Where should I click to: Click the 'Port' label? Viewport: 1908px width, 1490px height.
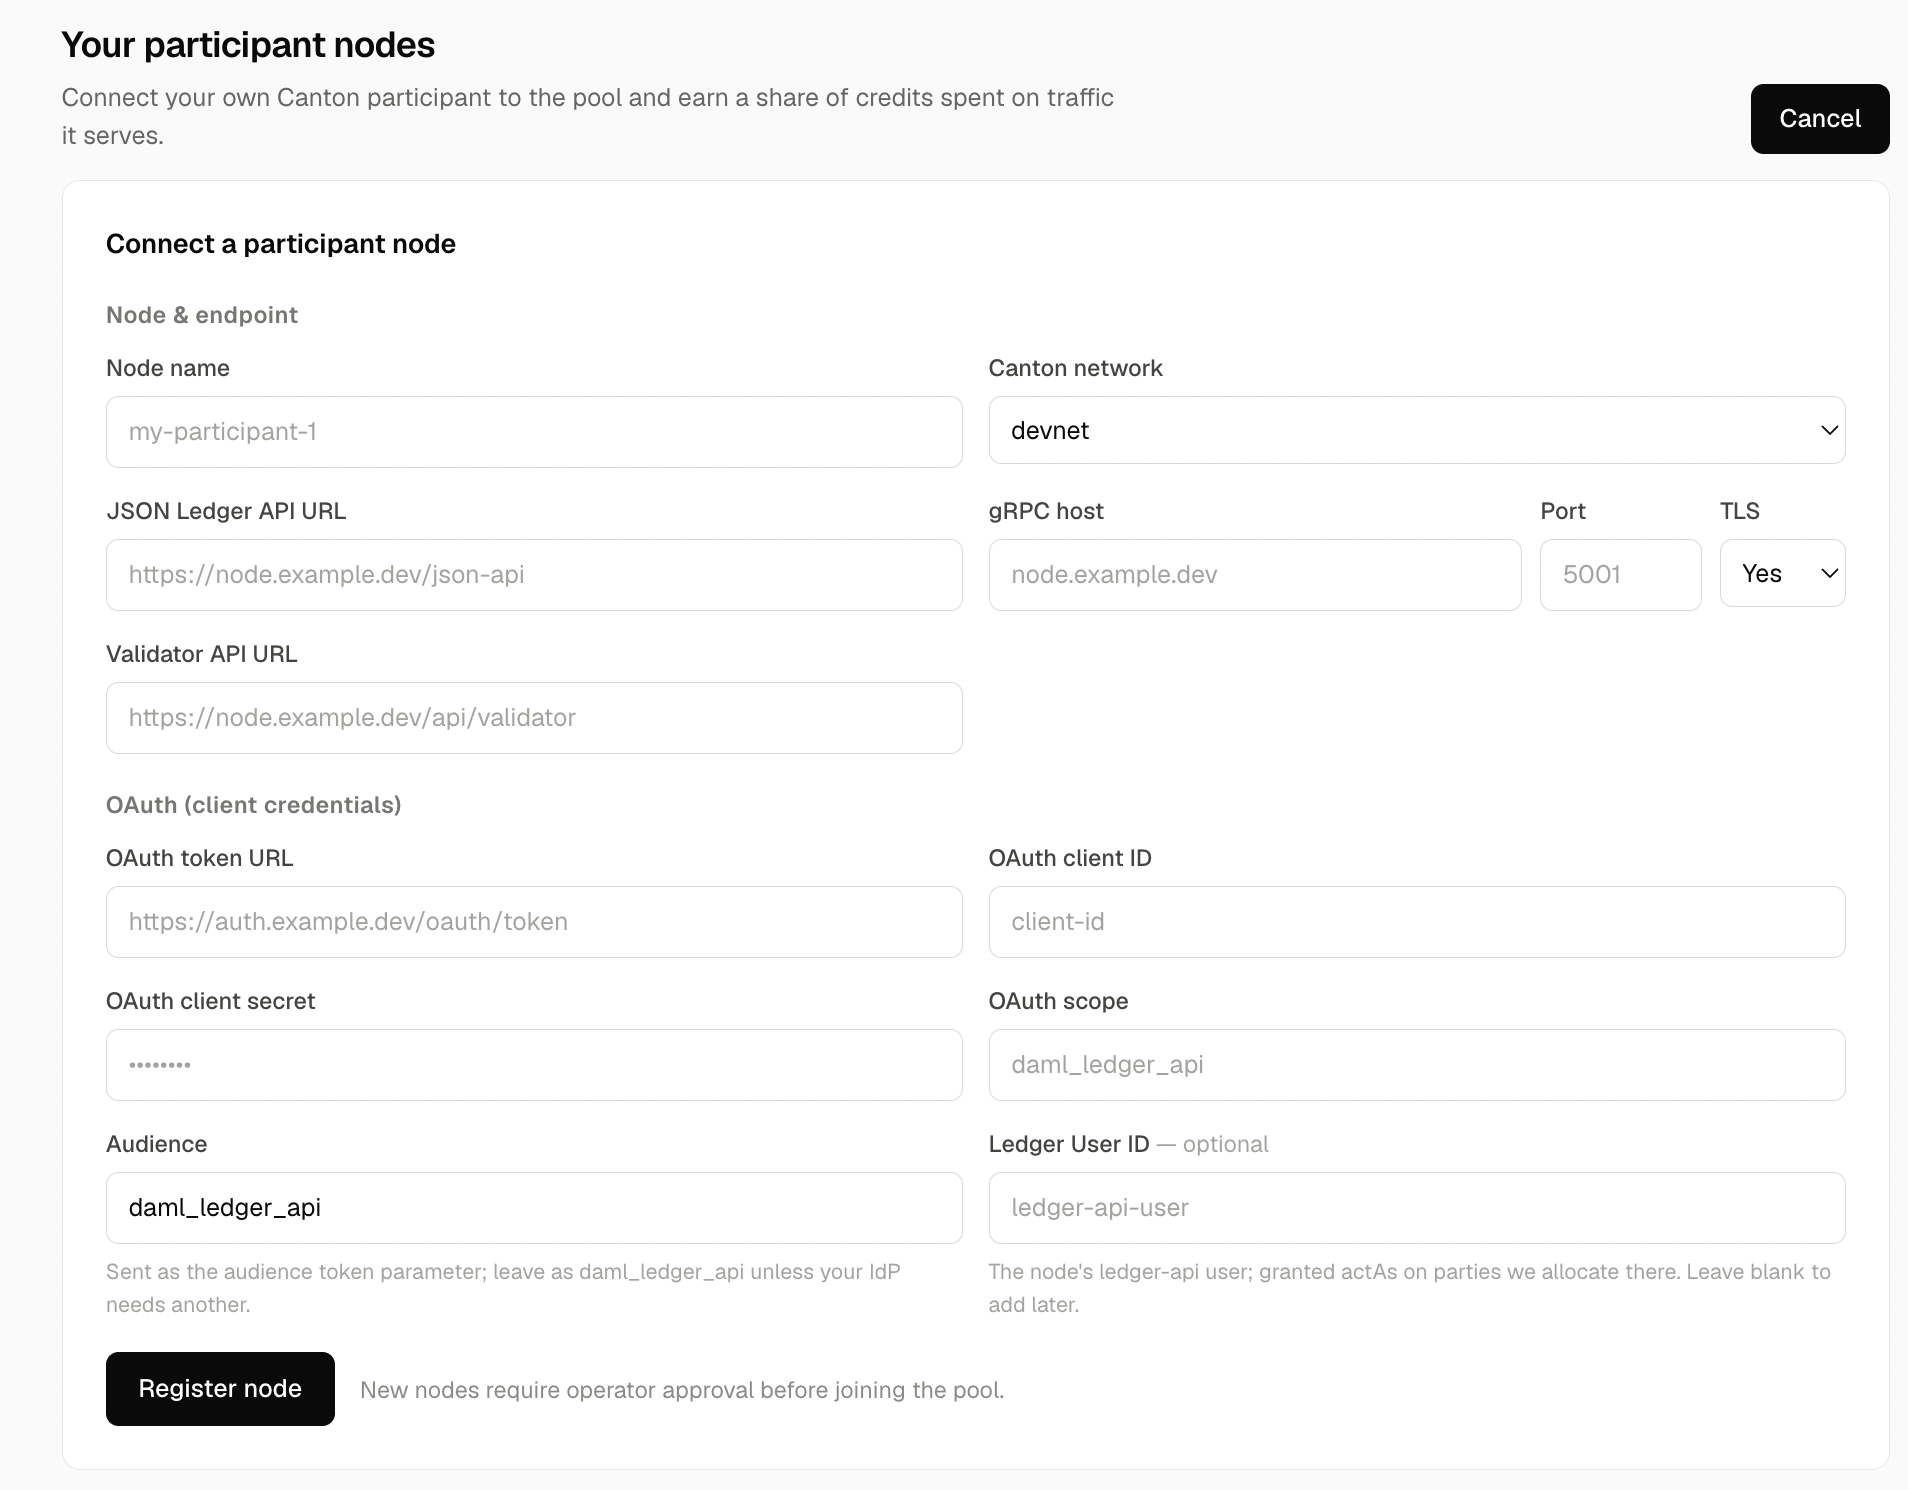1563,511
